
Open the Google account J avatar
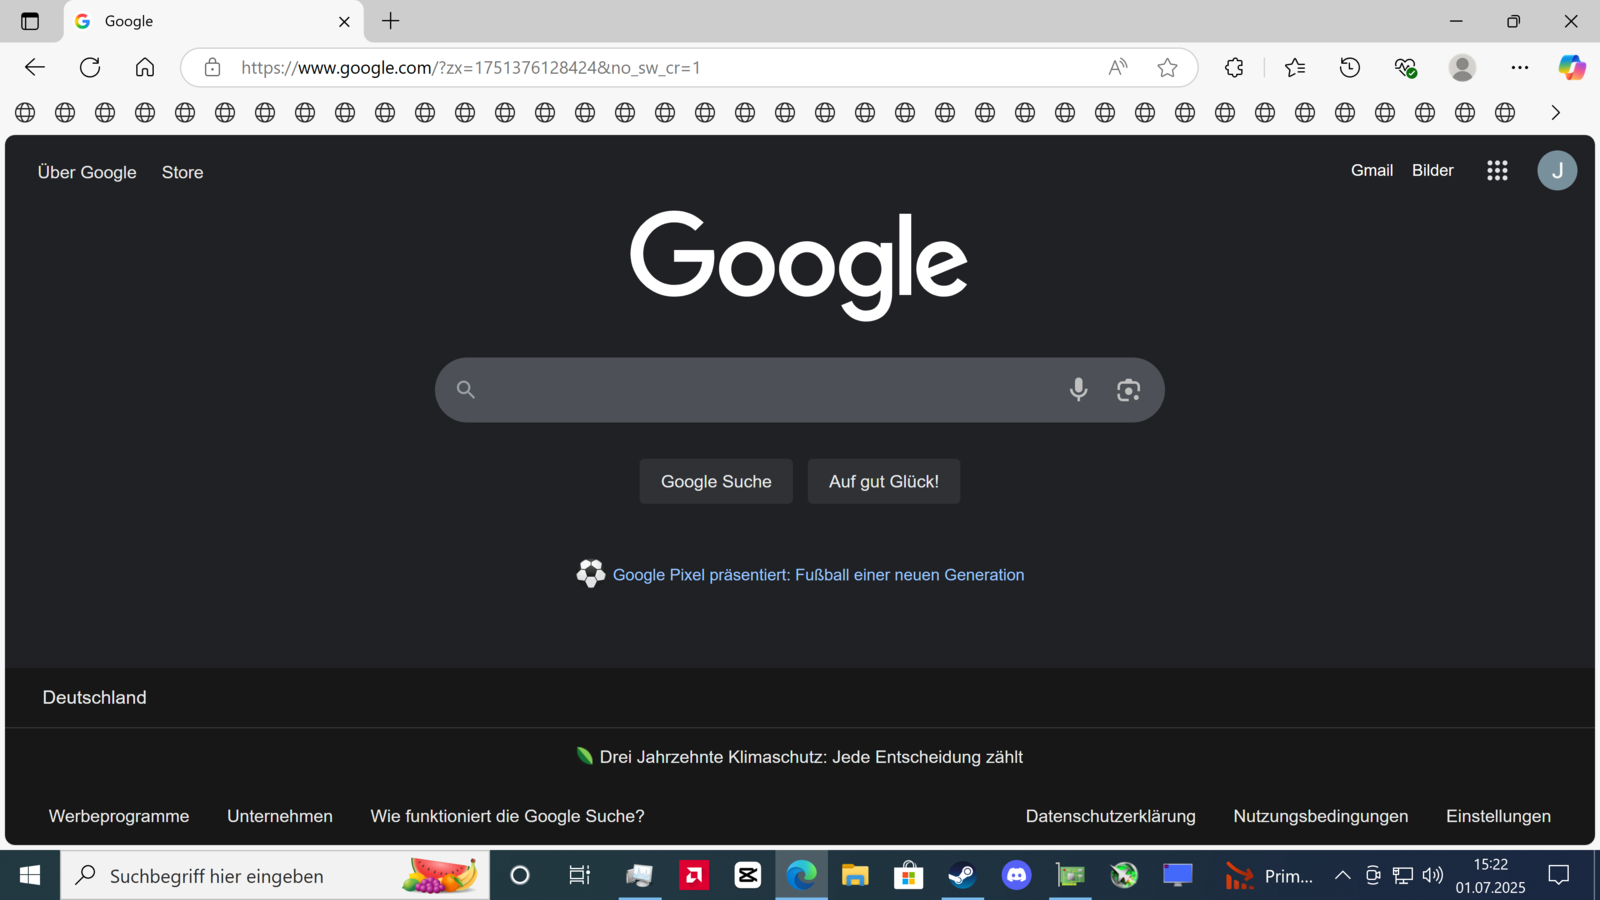point(1557,171)
